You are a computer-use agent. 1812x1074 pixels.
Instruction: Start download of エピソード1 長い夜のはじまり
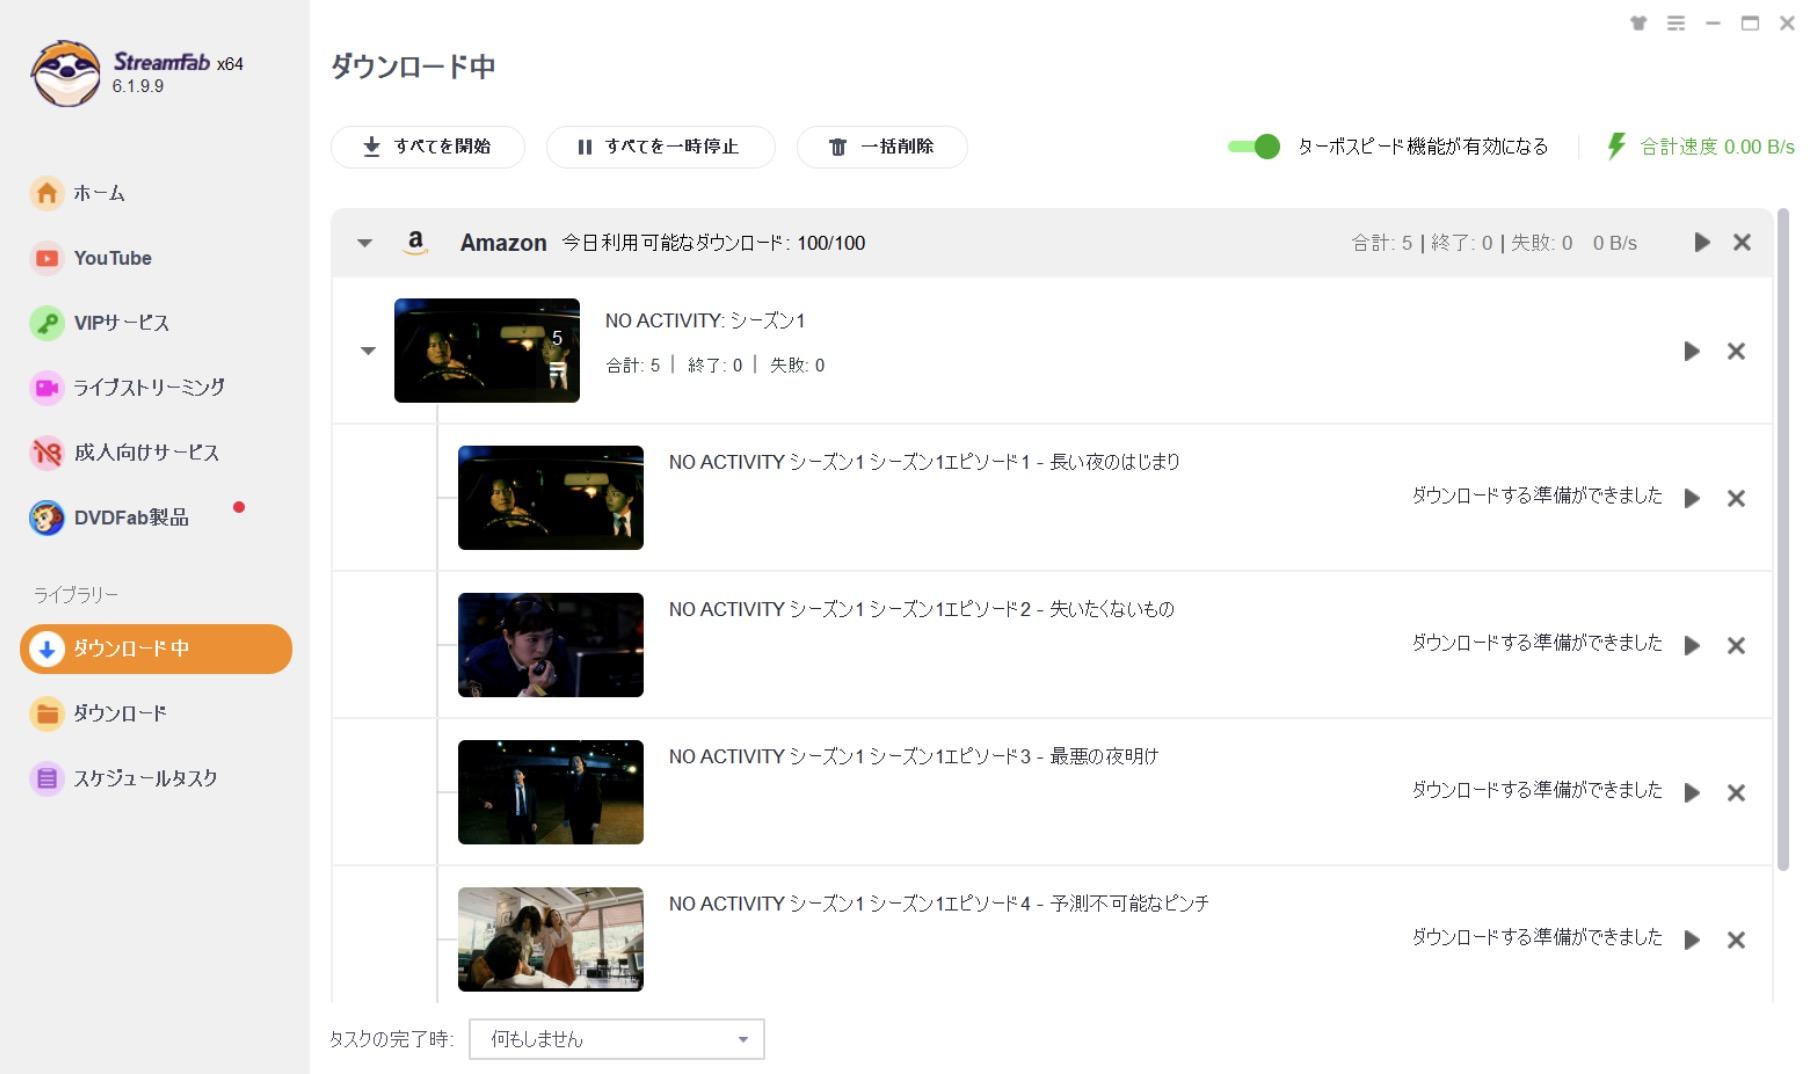pos(1692,498)
